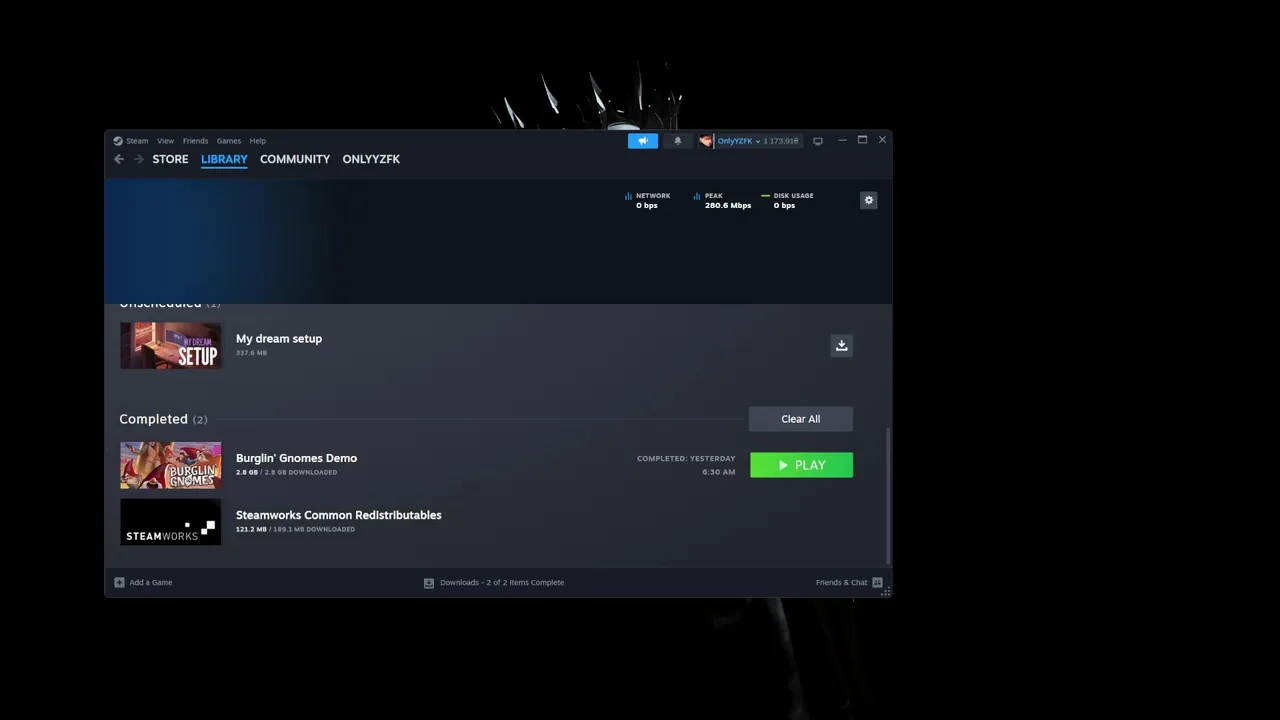Open Downloads - 2 of 2 Items Complete

(502, 582)
